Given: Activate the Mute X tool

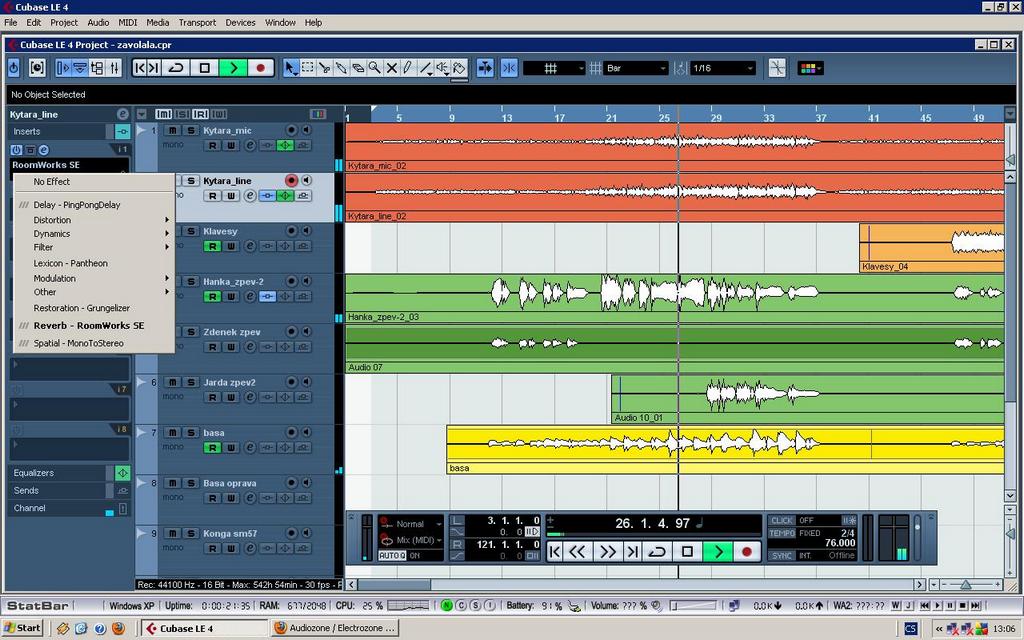Looking at the screenshot, I should [x=392, y=68].
